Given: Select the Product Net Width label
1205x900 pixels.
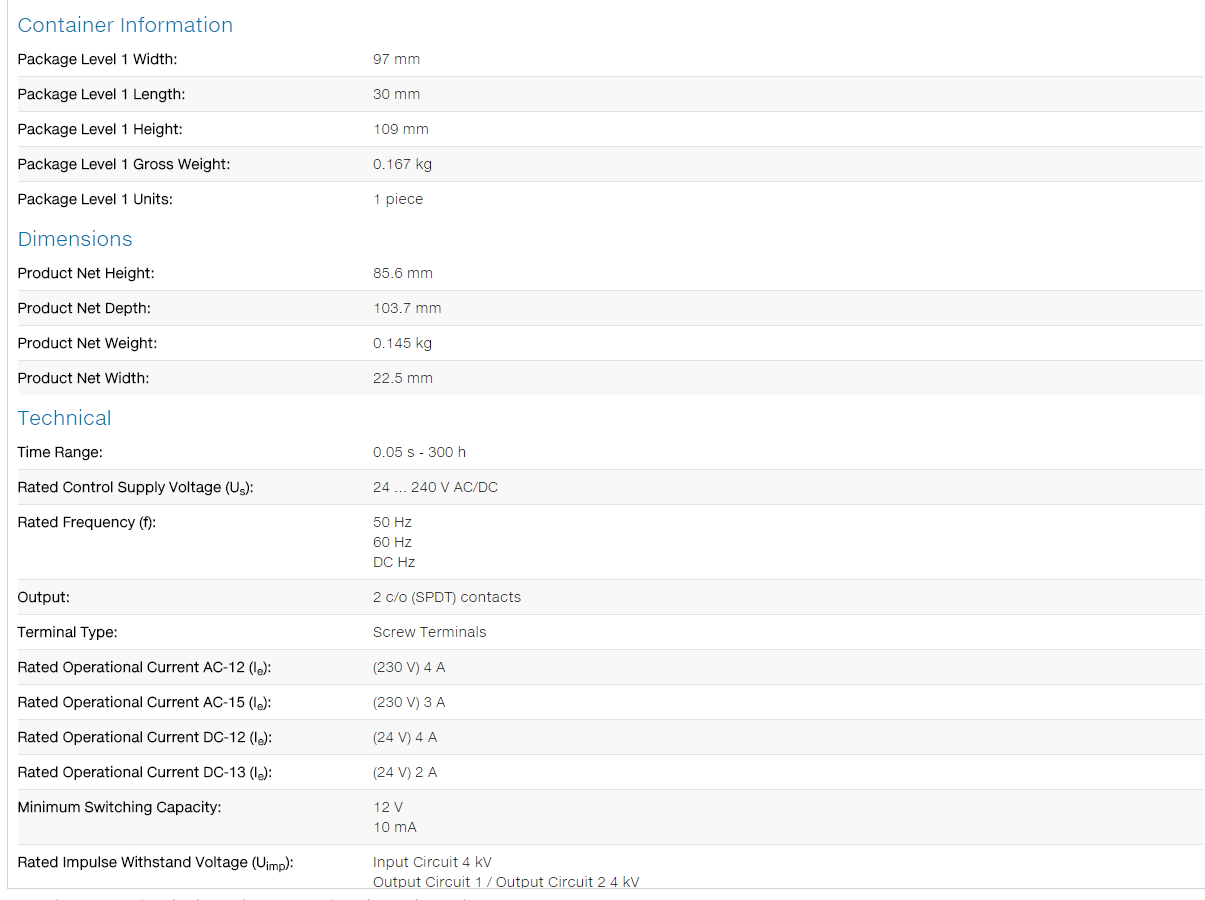Looking at the screenshot, I should point(84,378).
